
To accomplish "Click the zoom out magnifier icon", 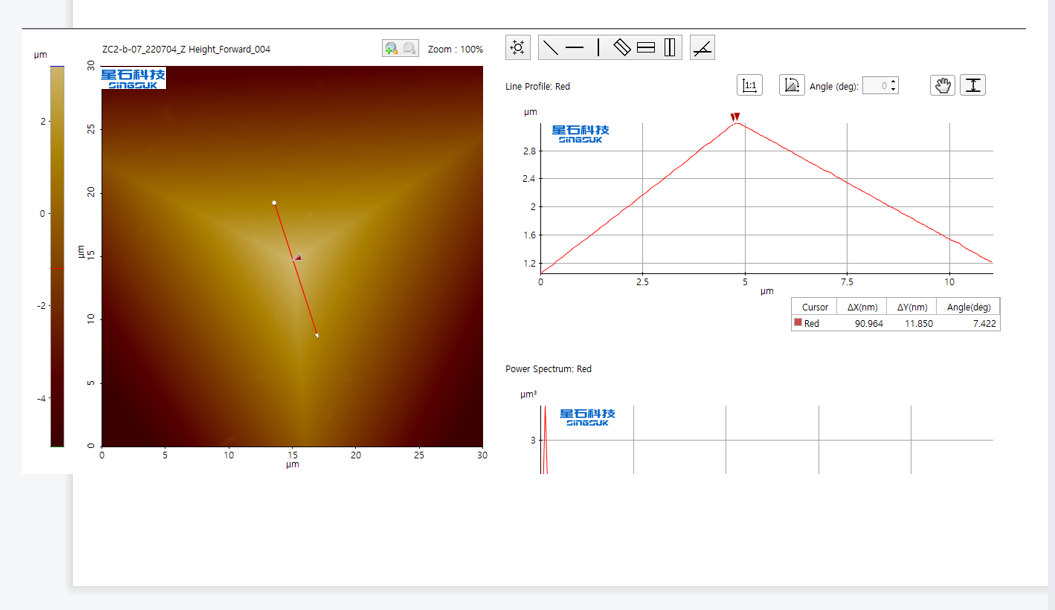I will pyautogui.click(x=409, y=48).
